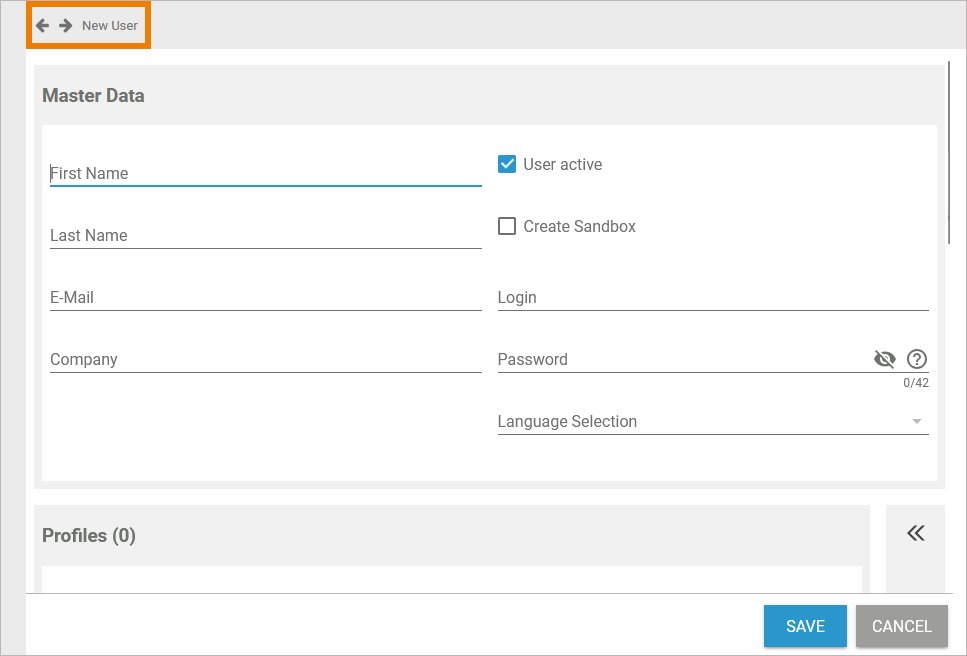Click the forward arrow icon

pyautogui.click(x=65, y=25)
